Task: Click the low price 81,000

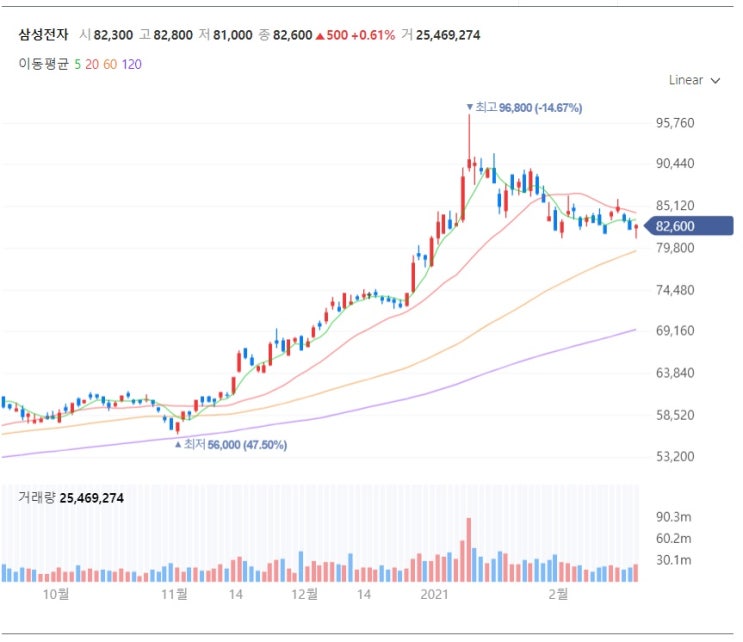Action: 233,35
